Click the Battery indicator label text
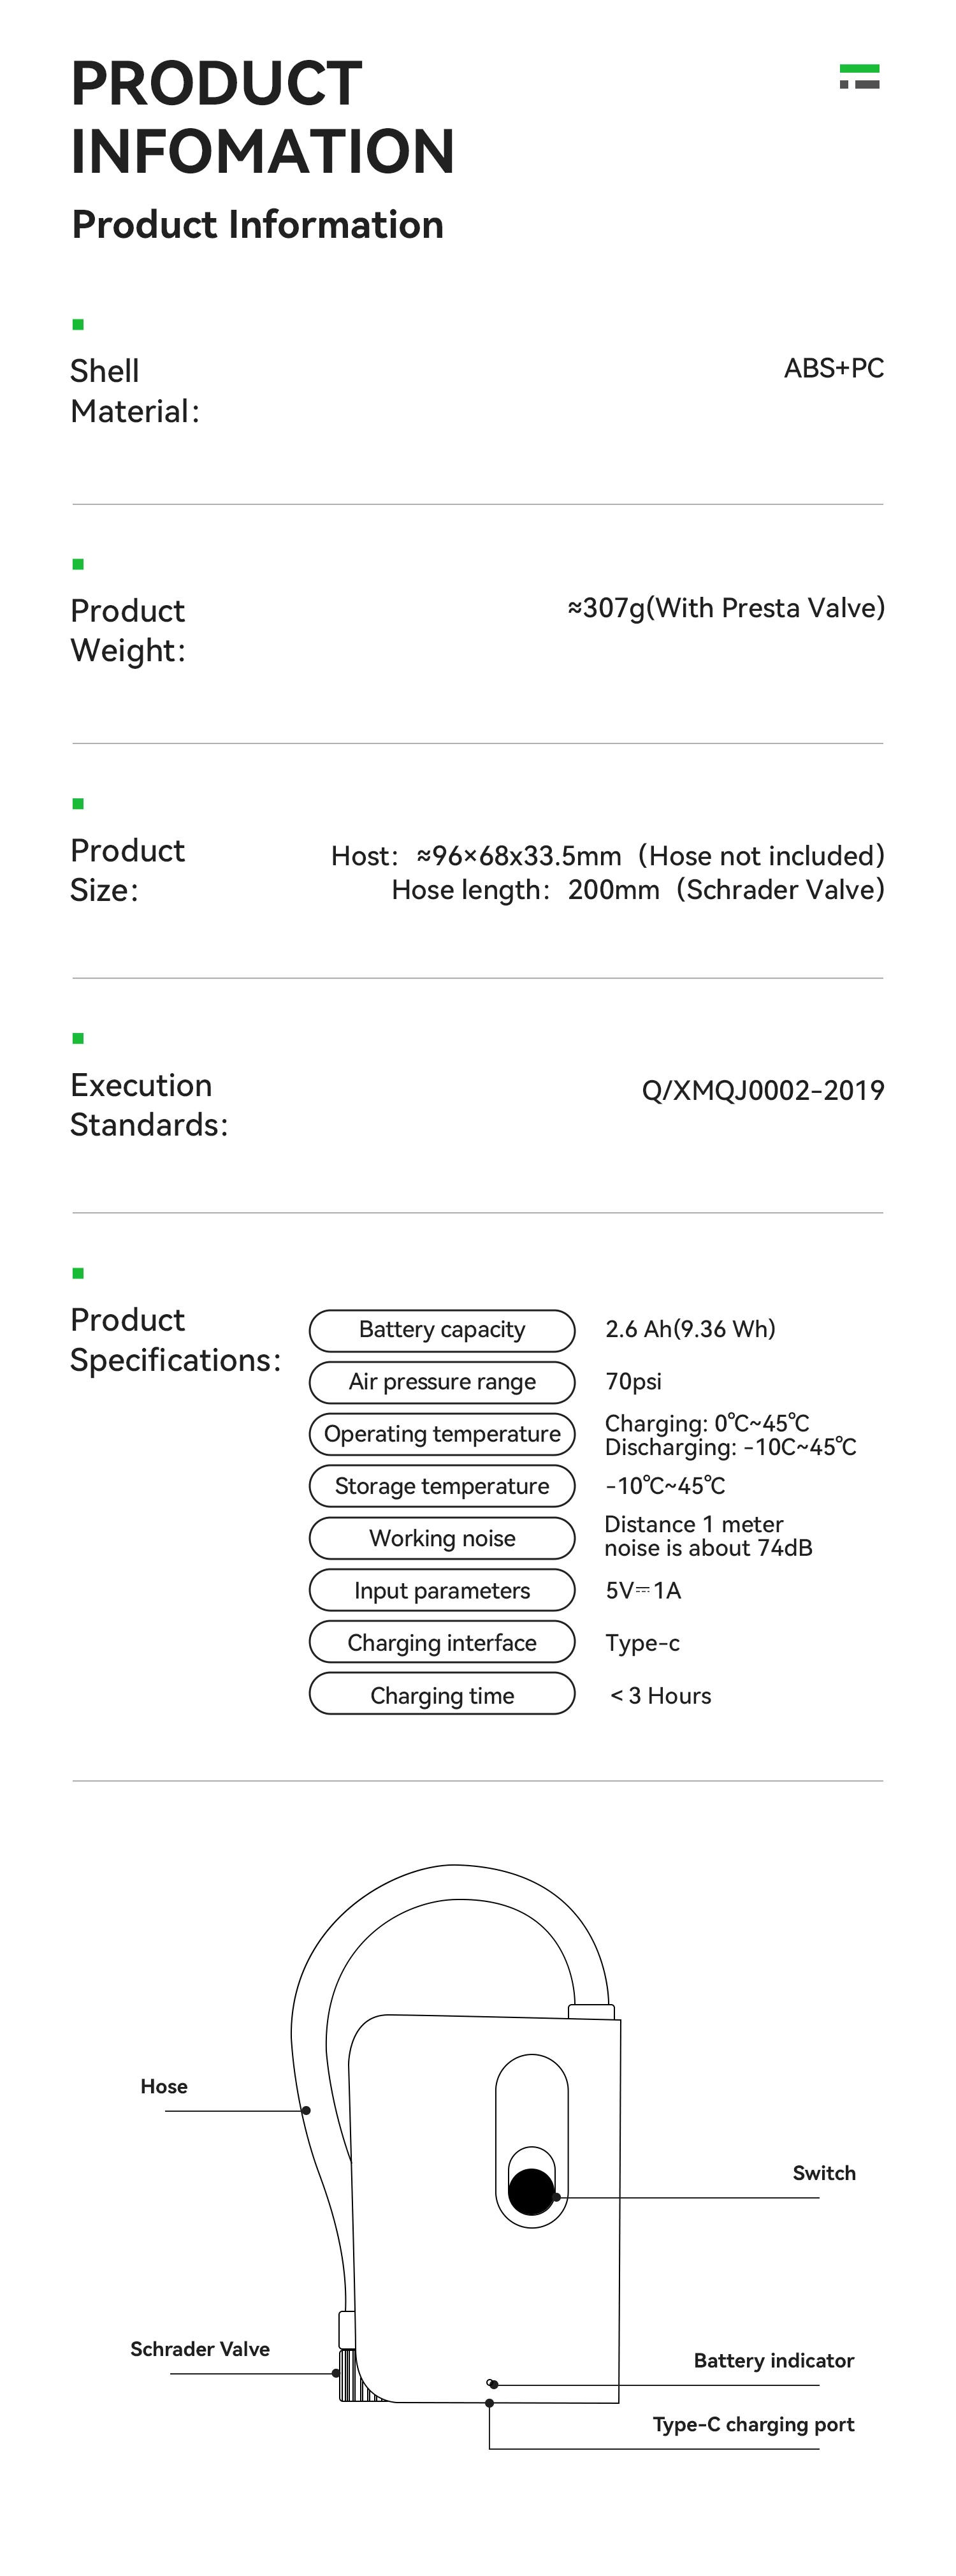The image size is (956, 2576). [773, 2360]
